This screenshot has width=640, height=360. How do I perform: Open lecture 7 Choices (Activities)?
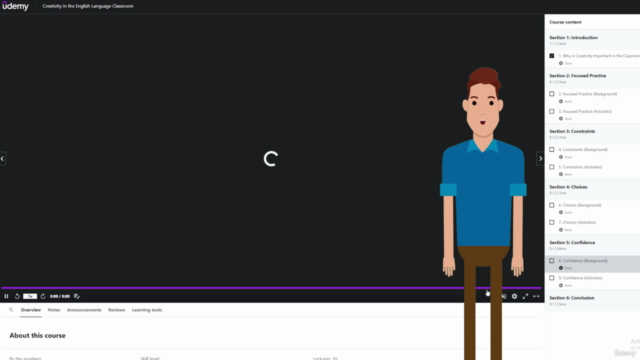click(577, 222)
